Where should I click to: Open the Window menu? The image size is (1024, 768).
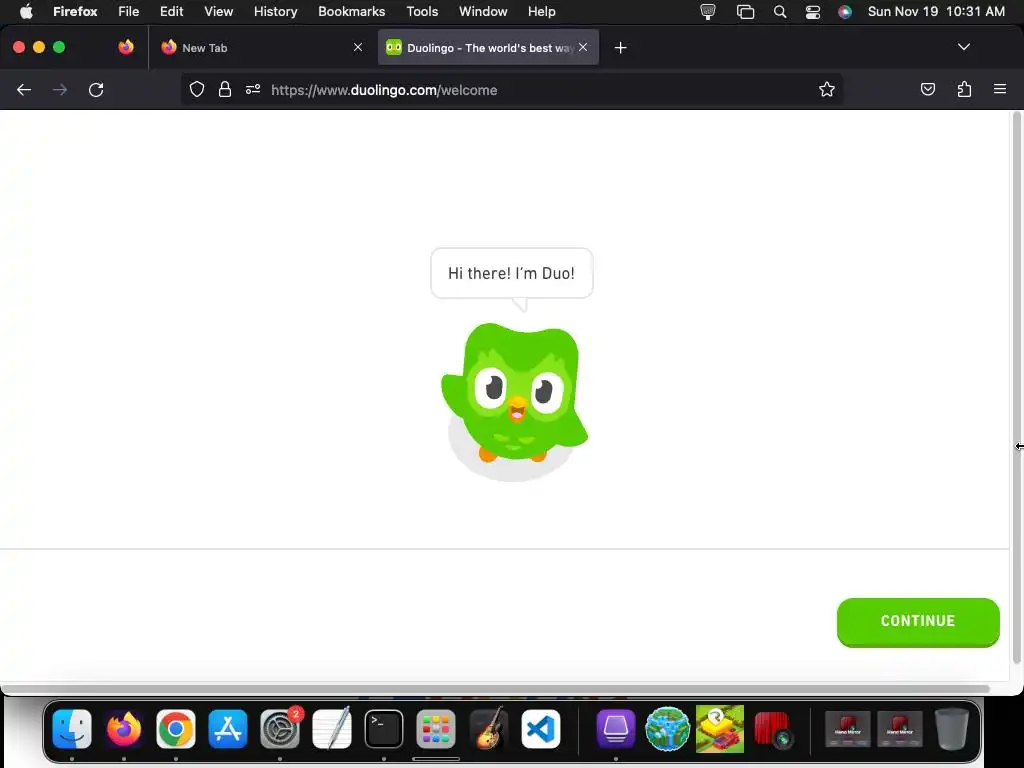tap(483, 12)
